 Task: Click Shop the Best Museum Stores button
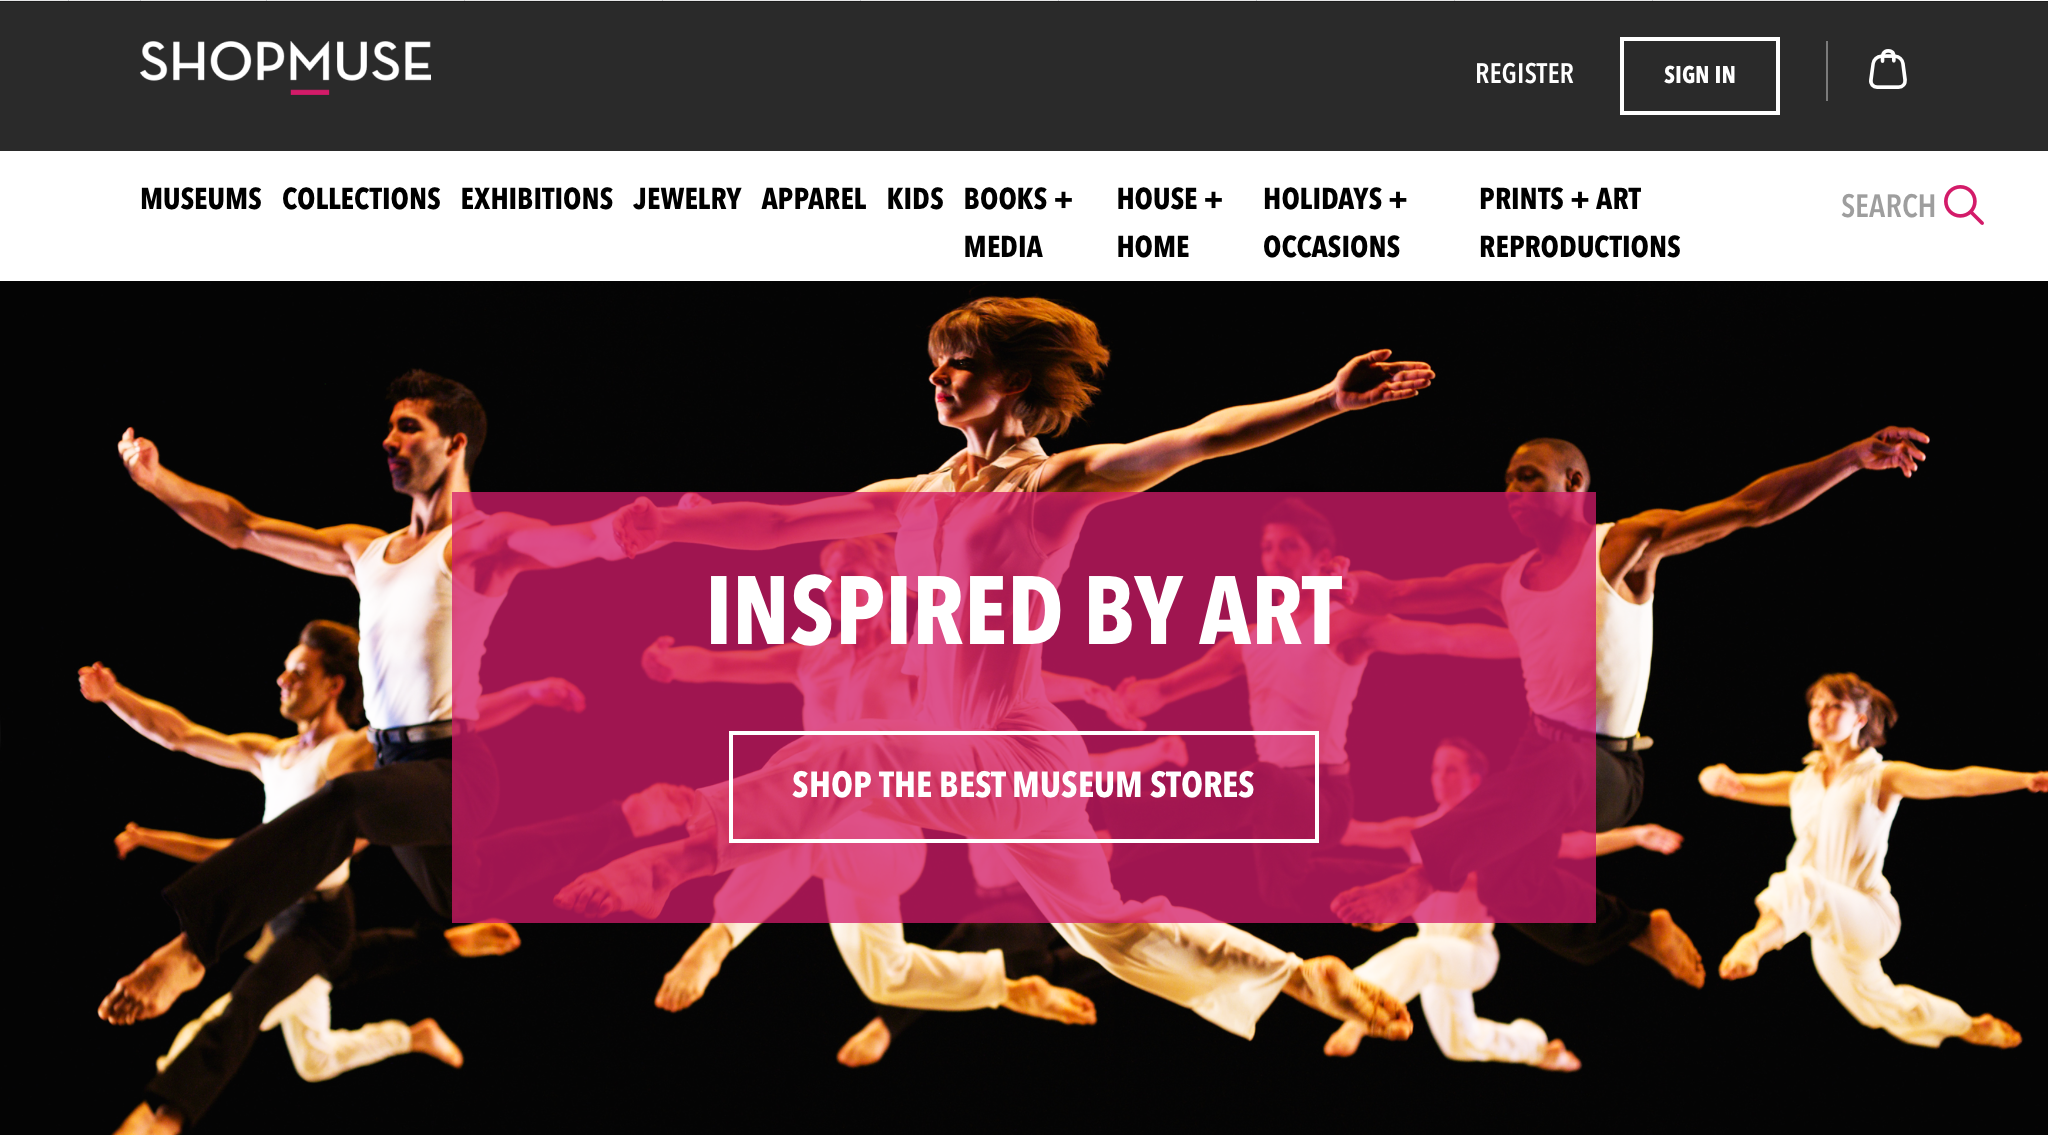click(1023, 787)
